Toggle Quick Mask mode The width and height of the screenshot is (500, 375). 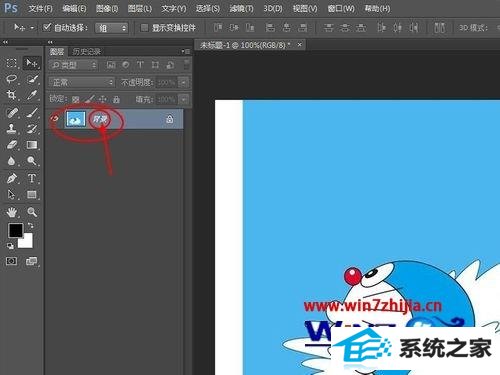pyautogui.click(x=12, y=261)
